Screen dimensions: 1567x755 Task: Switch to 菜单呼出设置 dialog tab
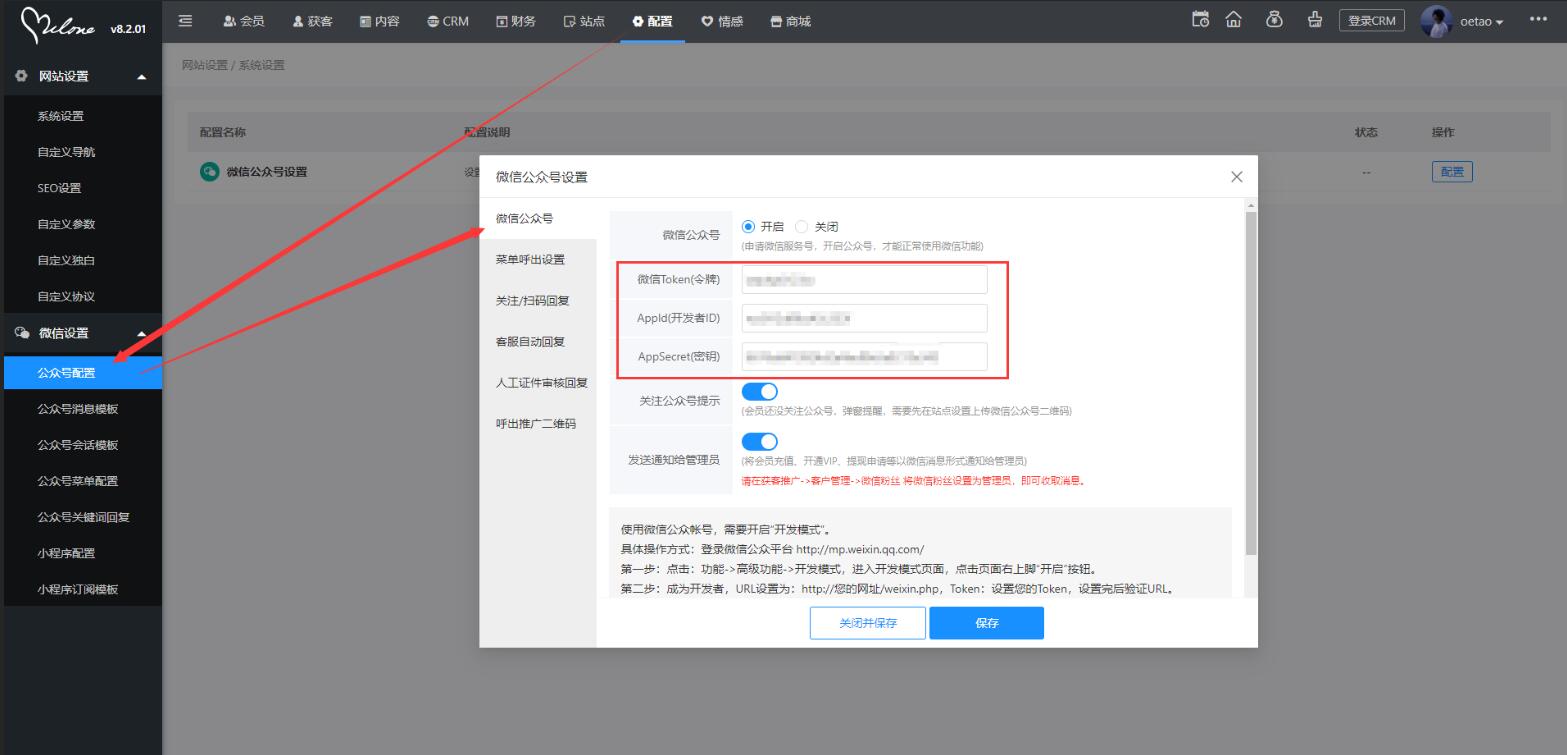538,259
